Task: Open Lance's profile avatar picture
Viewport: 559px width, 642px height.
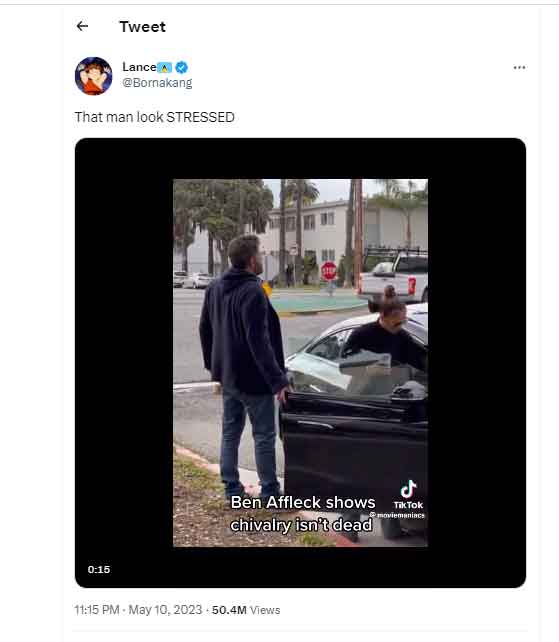Action: [x=93, y=76]
